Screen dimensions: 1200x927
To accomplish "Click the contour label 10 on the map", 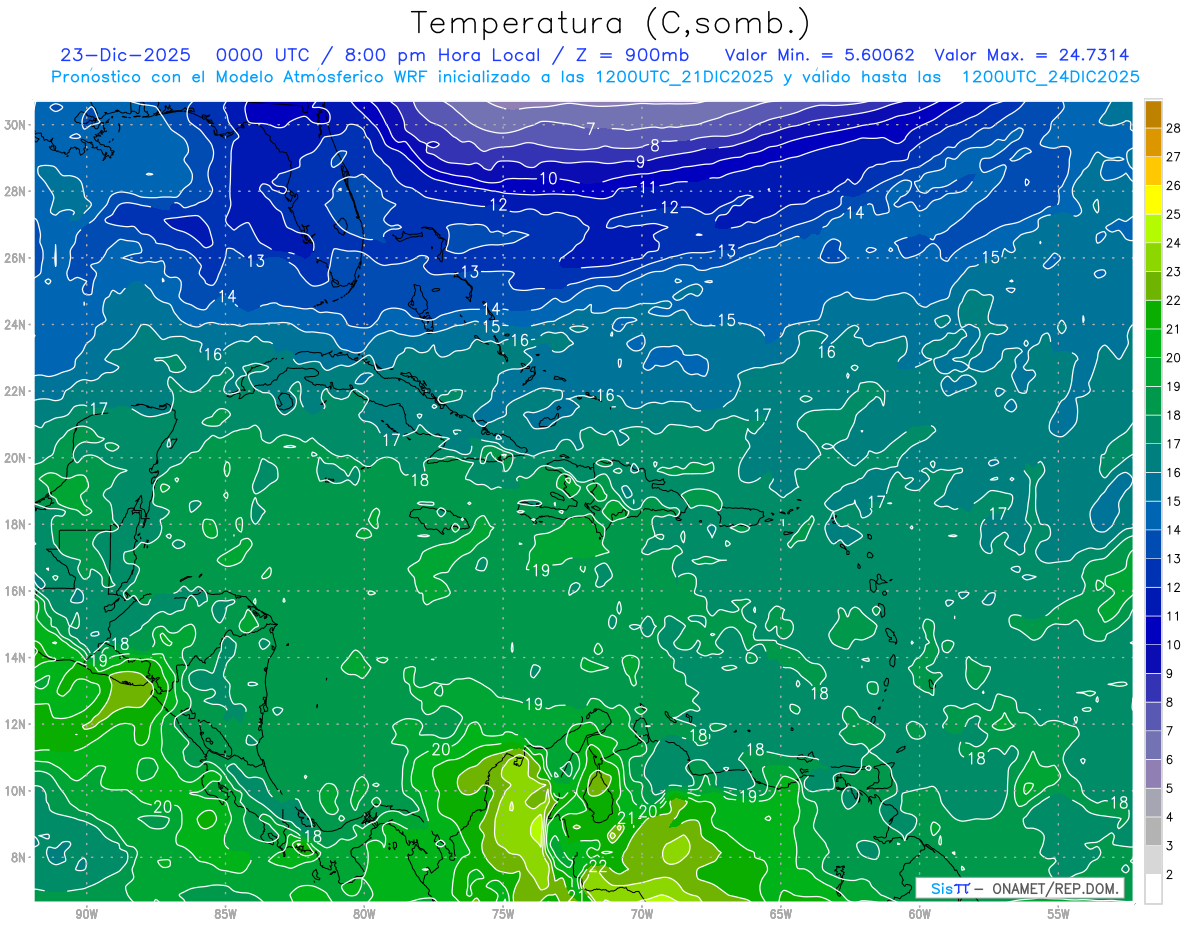I will pos(548,178).
